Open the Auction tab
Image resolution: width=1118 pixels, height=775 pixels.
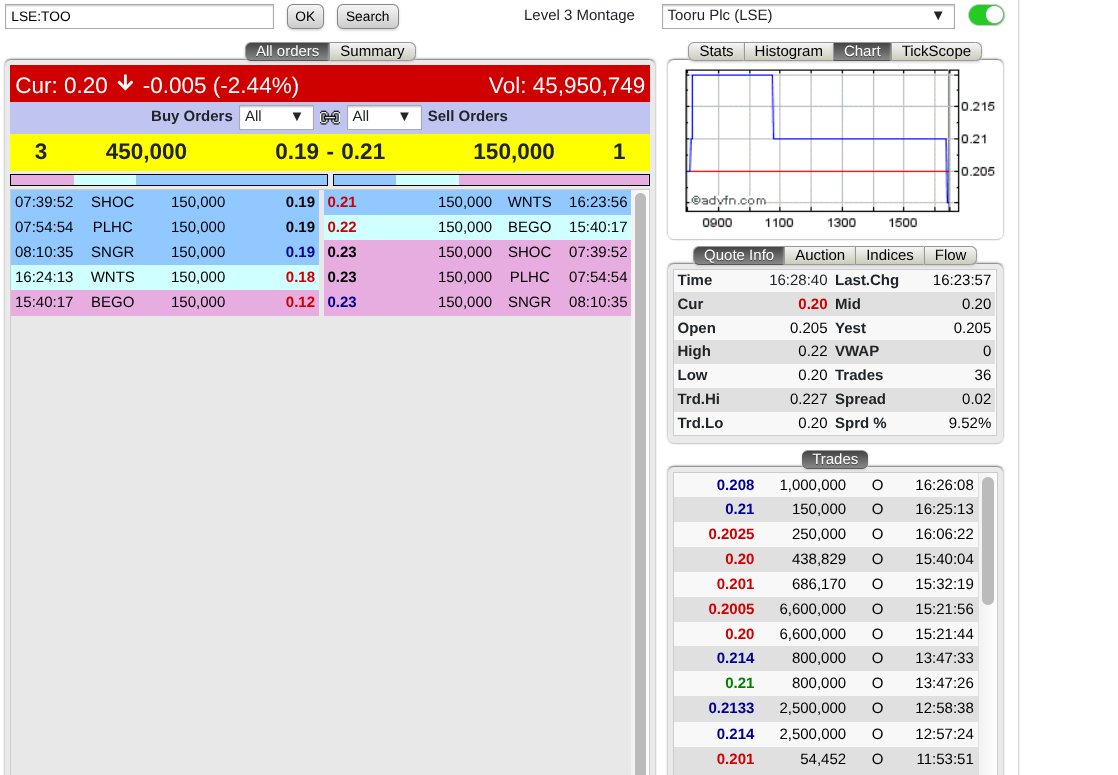coord(820,255)
